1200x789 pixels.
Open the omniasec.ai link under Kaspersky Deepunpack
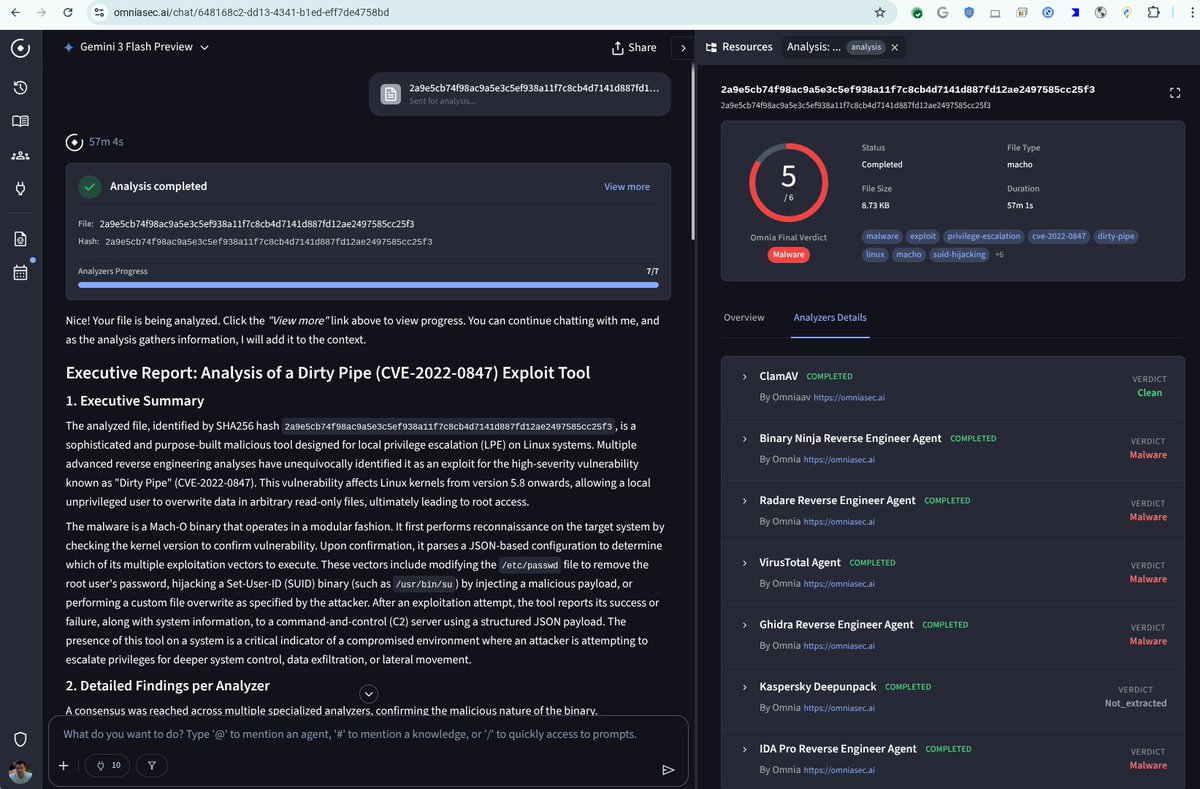point(839,707)
